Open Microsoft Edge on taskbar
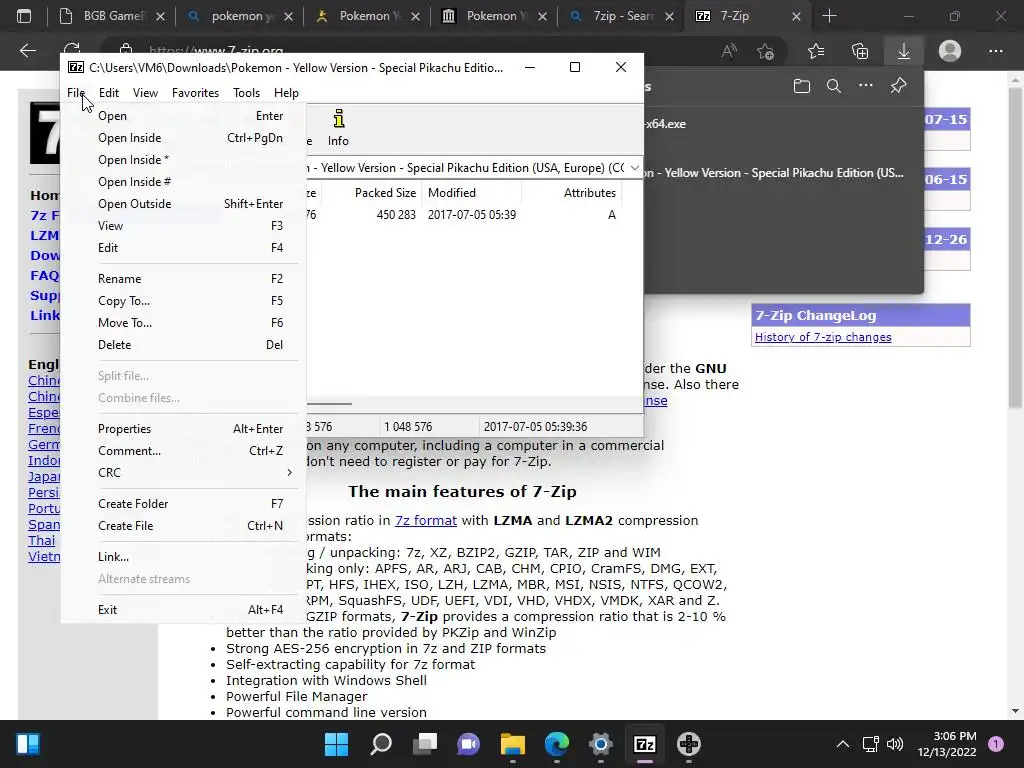Screen dimensions: 1024x768 pos(556,744)
